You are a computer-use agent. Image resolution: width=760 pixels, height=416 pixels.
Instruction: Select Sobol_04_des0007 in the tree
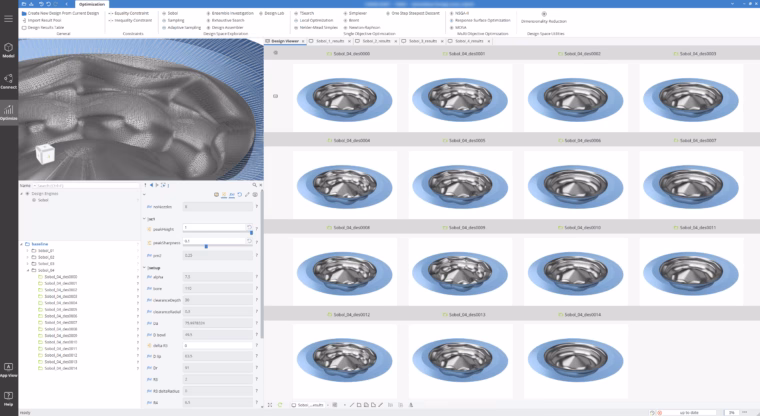click(61, 322)
